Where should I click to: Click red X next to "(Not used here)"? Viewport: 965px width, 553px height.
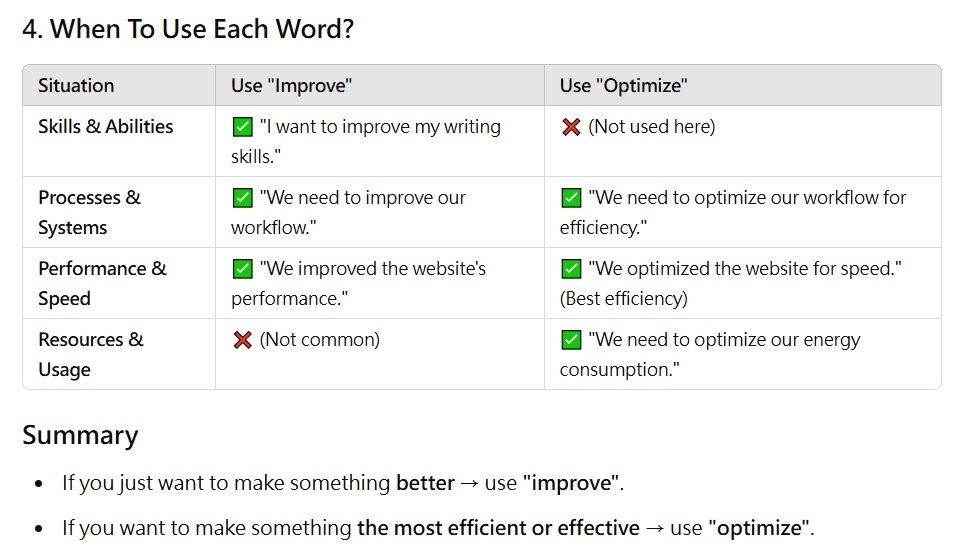tap(571, 127)
